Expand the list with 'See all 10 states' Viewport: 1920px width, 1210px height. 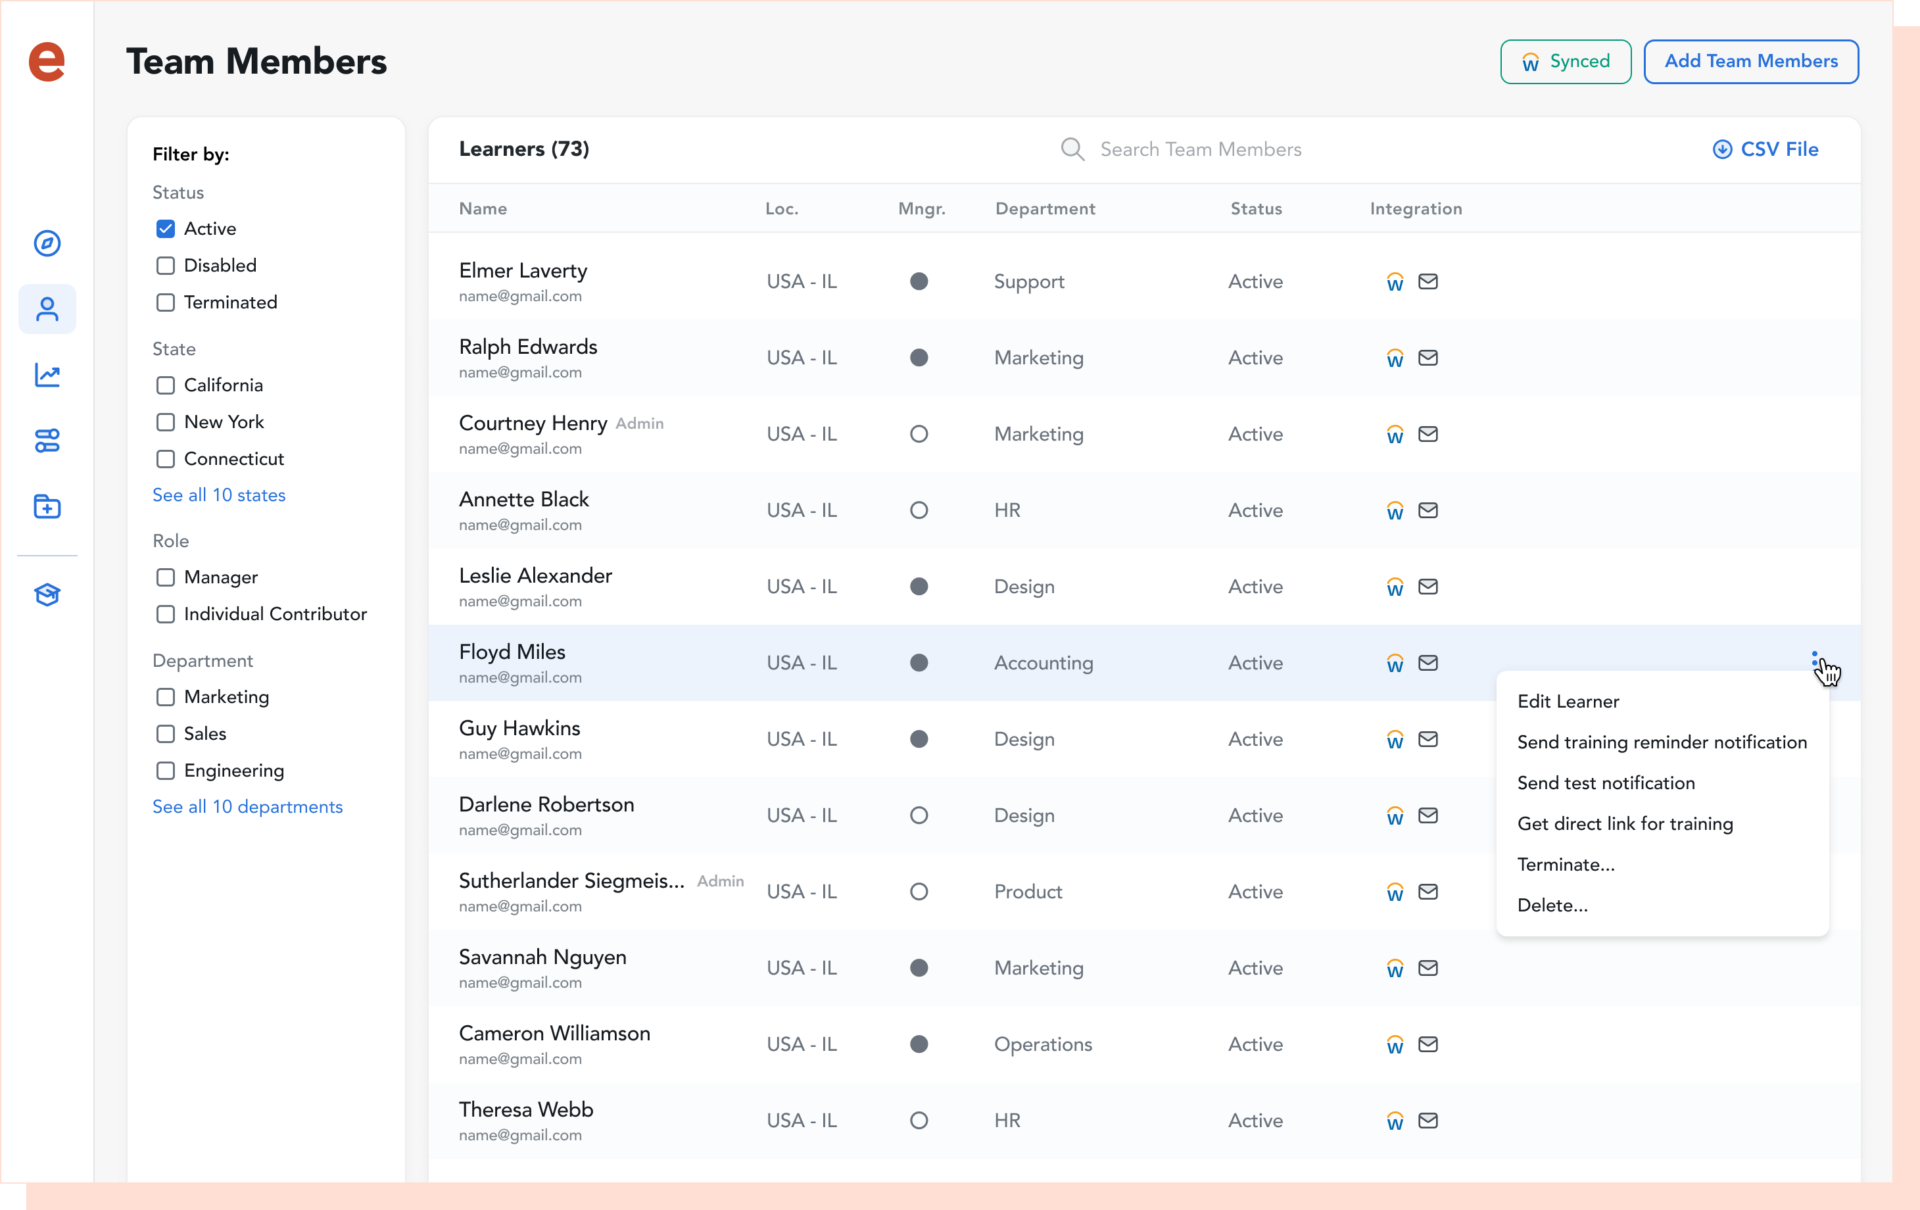[x=219, y=494]
